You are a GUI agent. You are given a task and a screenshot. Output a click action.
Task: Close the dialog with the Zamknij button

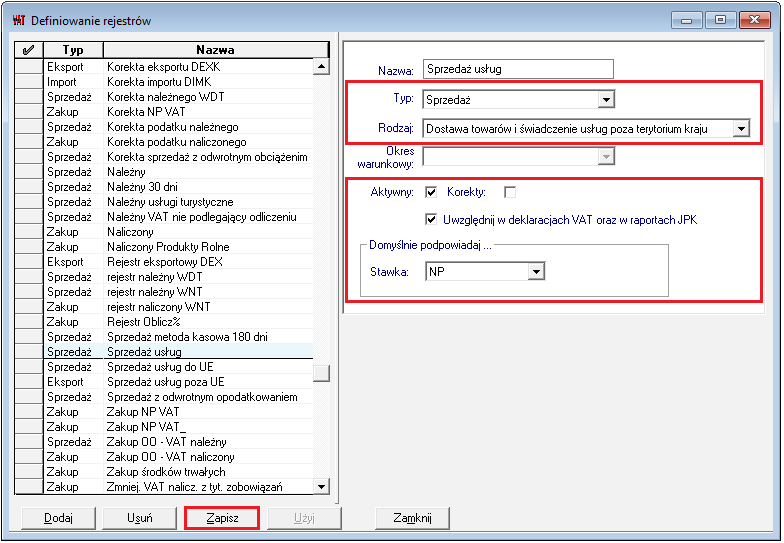coord(412,518)
